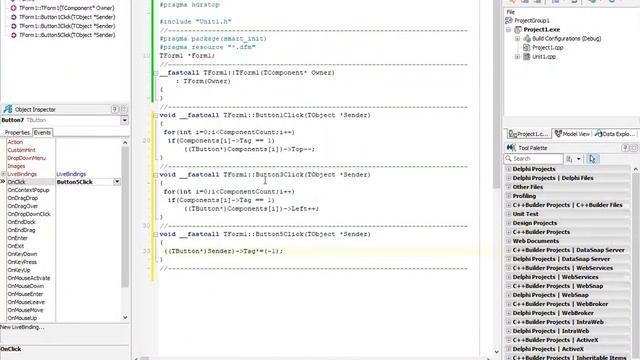The image size is (640, 360).
Task: Select TForm1::Button1Click in structure tree
Action: pyautogui.click(x=67, y=17)
